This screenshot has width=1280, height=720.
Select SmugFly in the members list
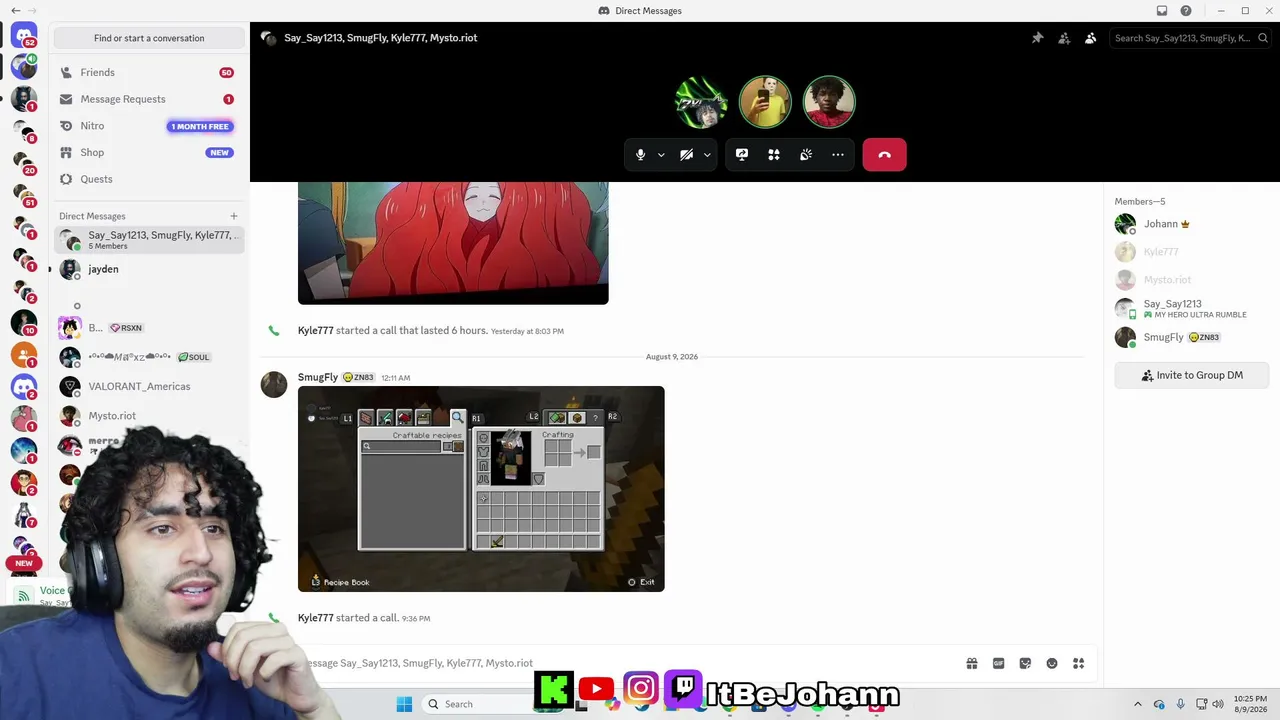1191,337
